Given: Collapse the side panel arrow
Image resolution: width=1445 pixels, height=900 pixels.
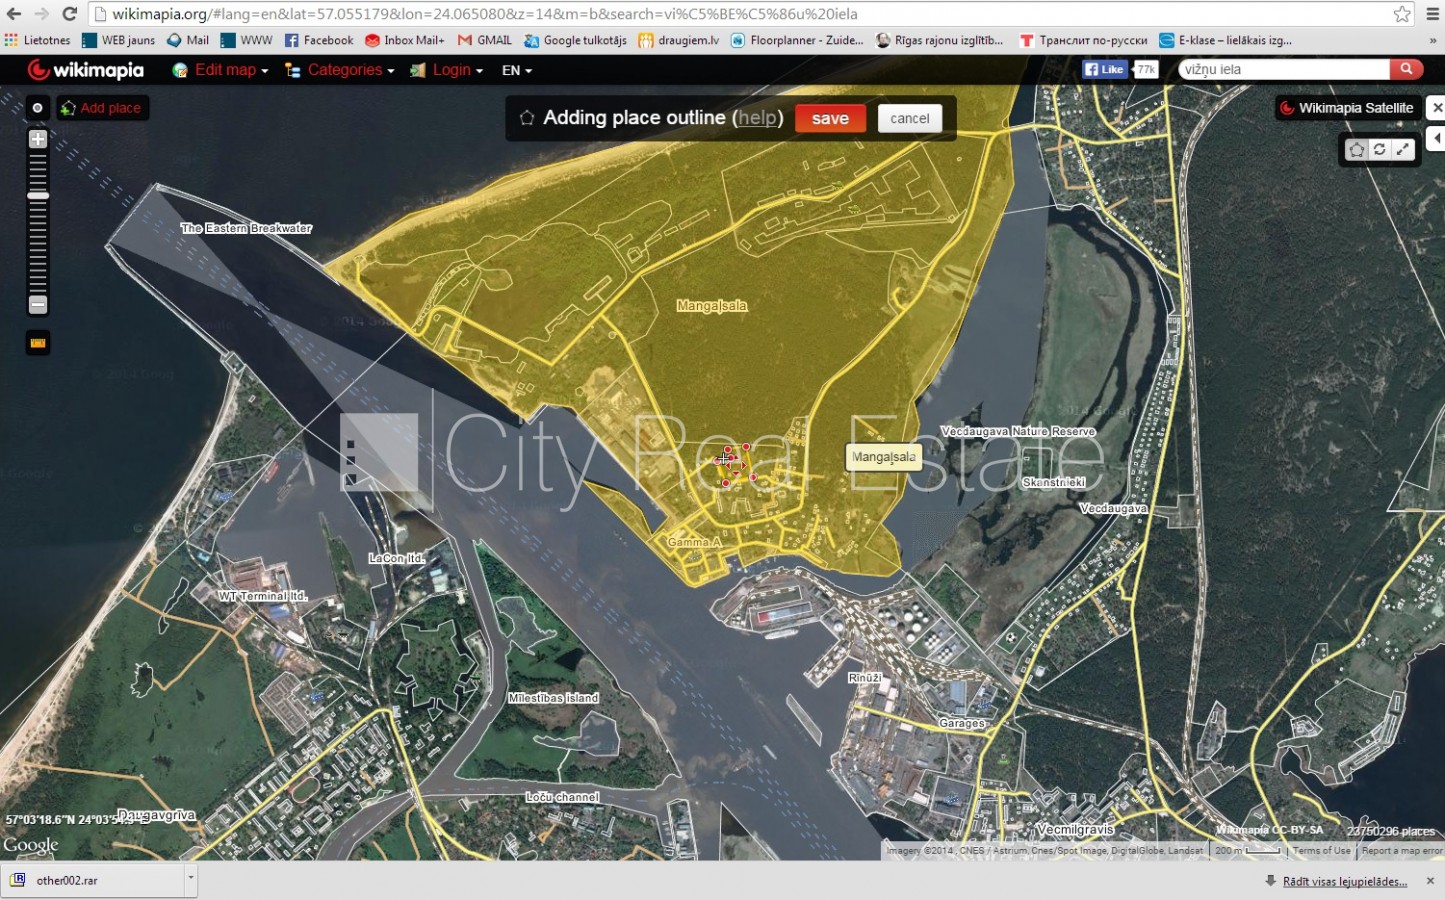Looking at the screenshot, I should (x=1437, y=138).
